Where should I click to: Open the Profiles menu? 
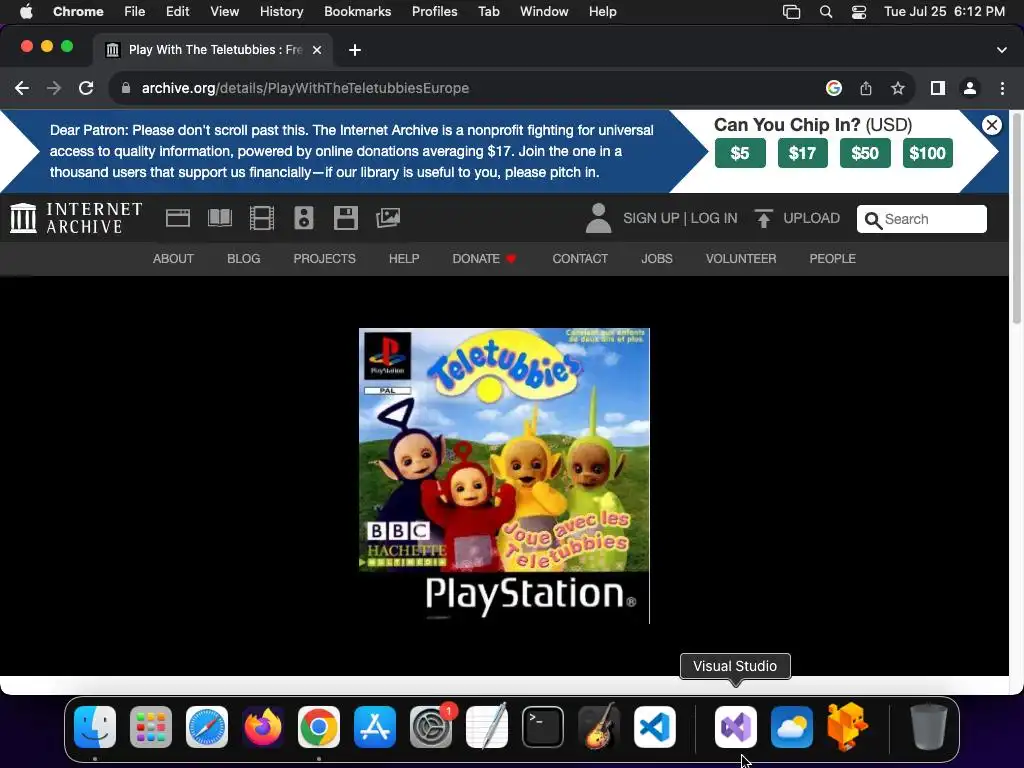click(434, 12)
